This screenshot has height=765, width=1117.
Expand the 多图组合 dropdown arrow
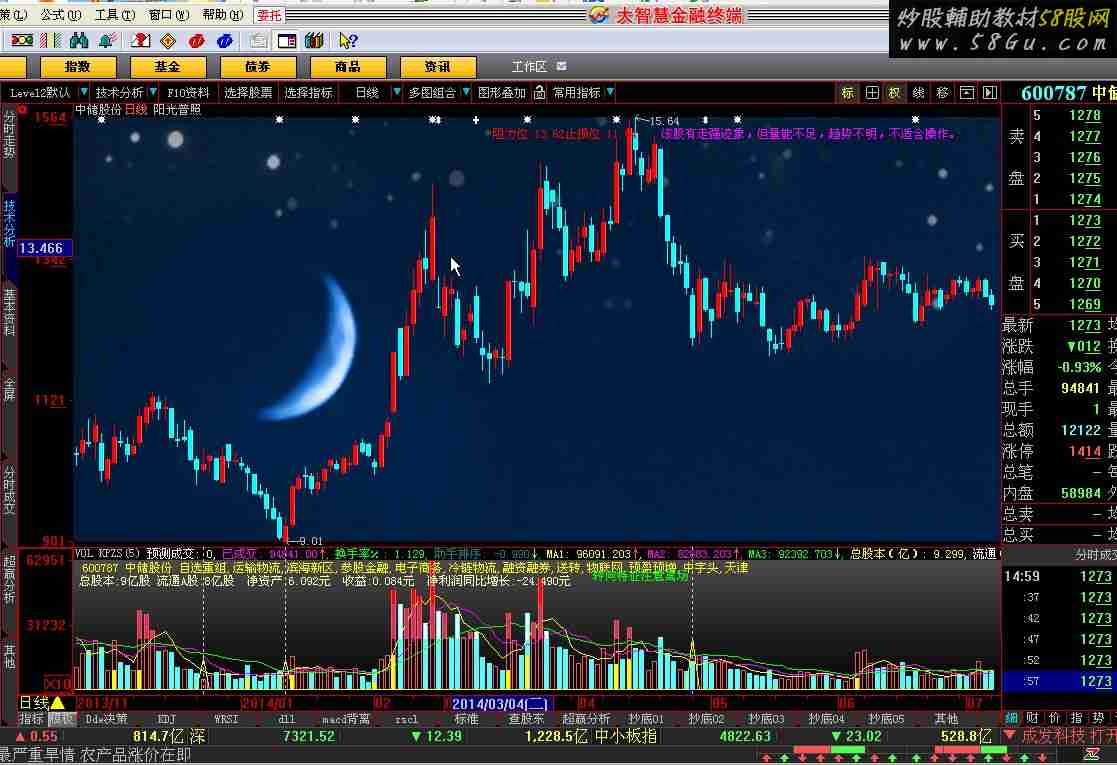(466, 93)
